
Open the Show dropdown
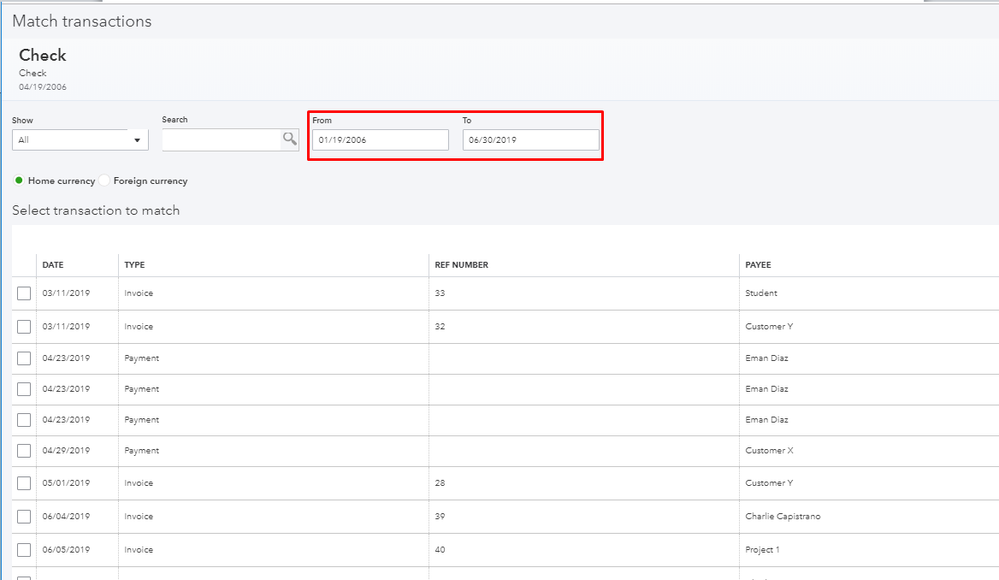80,140
